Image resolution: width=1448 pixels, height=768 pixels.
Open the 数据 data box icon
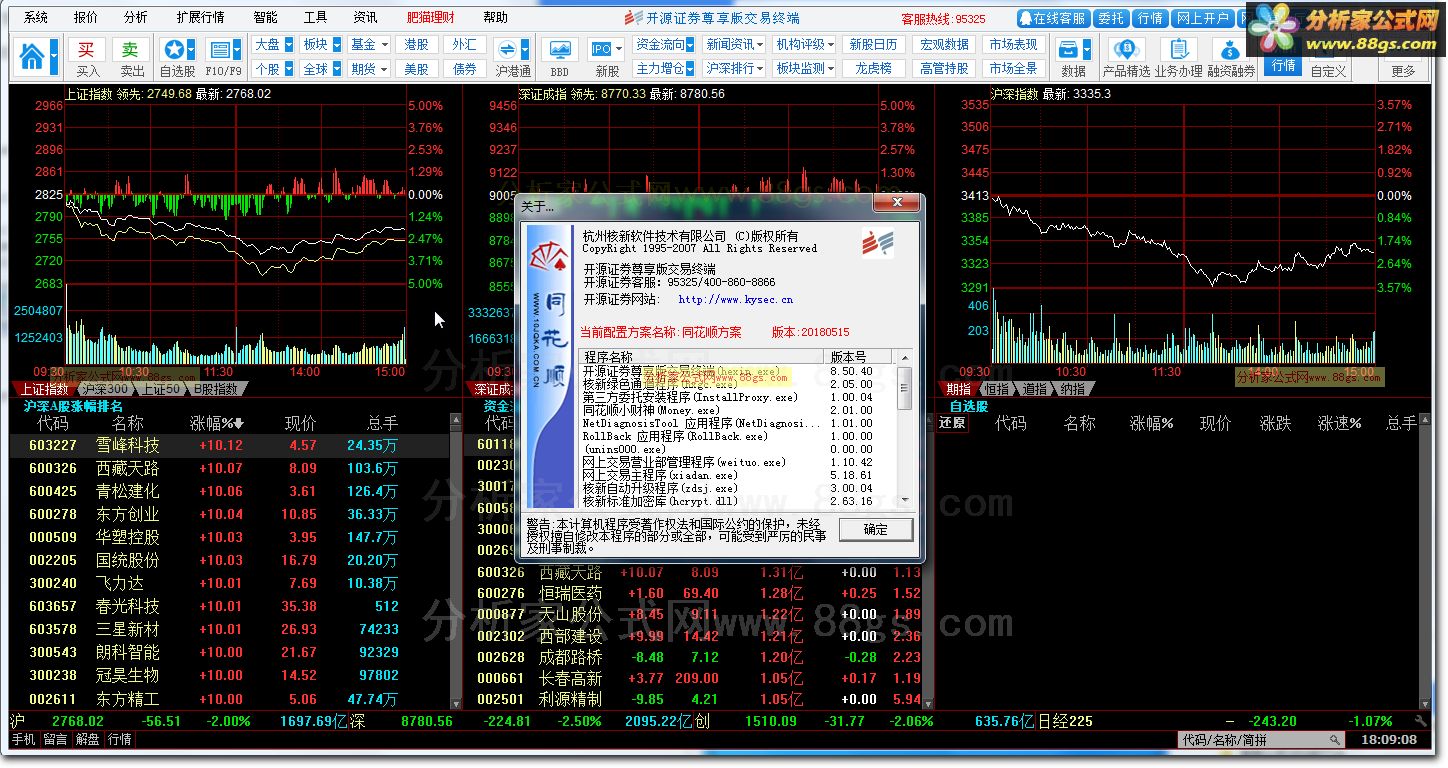coord(1069,50)
